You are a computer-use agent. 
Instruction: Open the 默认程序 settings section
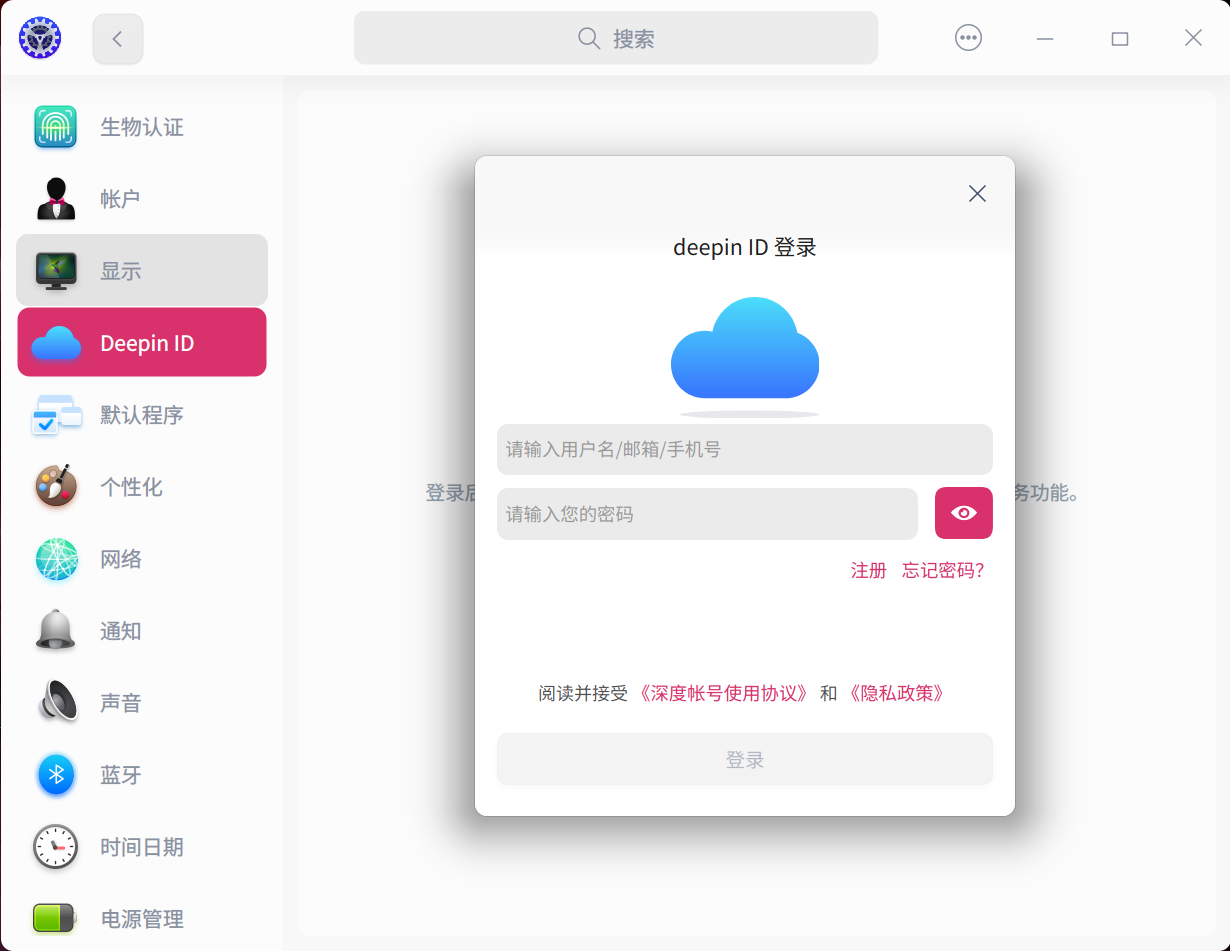[142, 415]
